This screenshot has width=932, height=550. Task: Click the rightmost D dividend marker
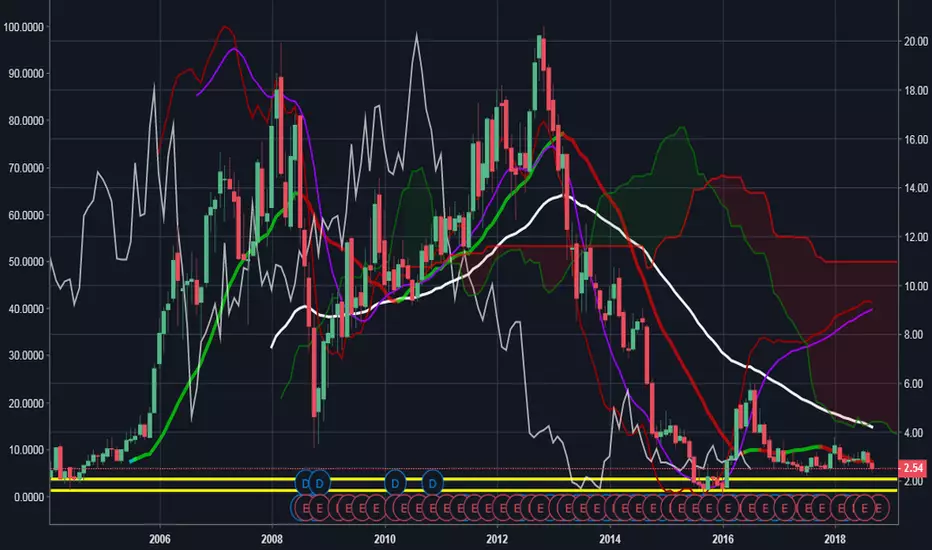433,483
